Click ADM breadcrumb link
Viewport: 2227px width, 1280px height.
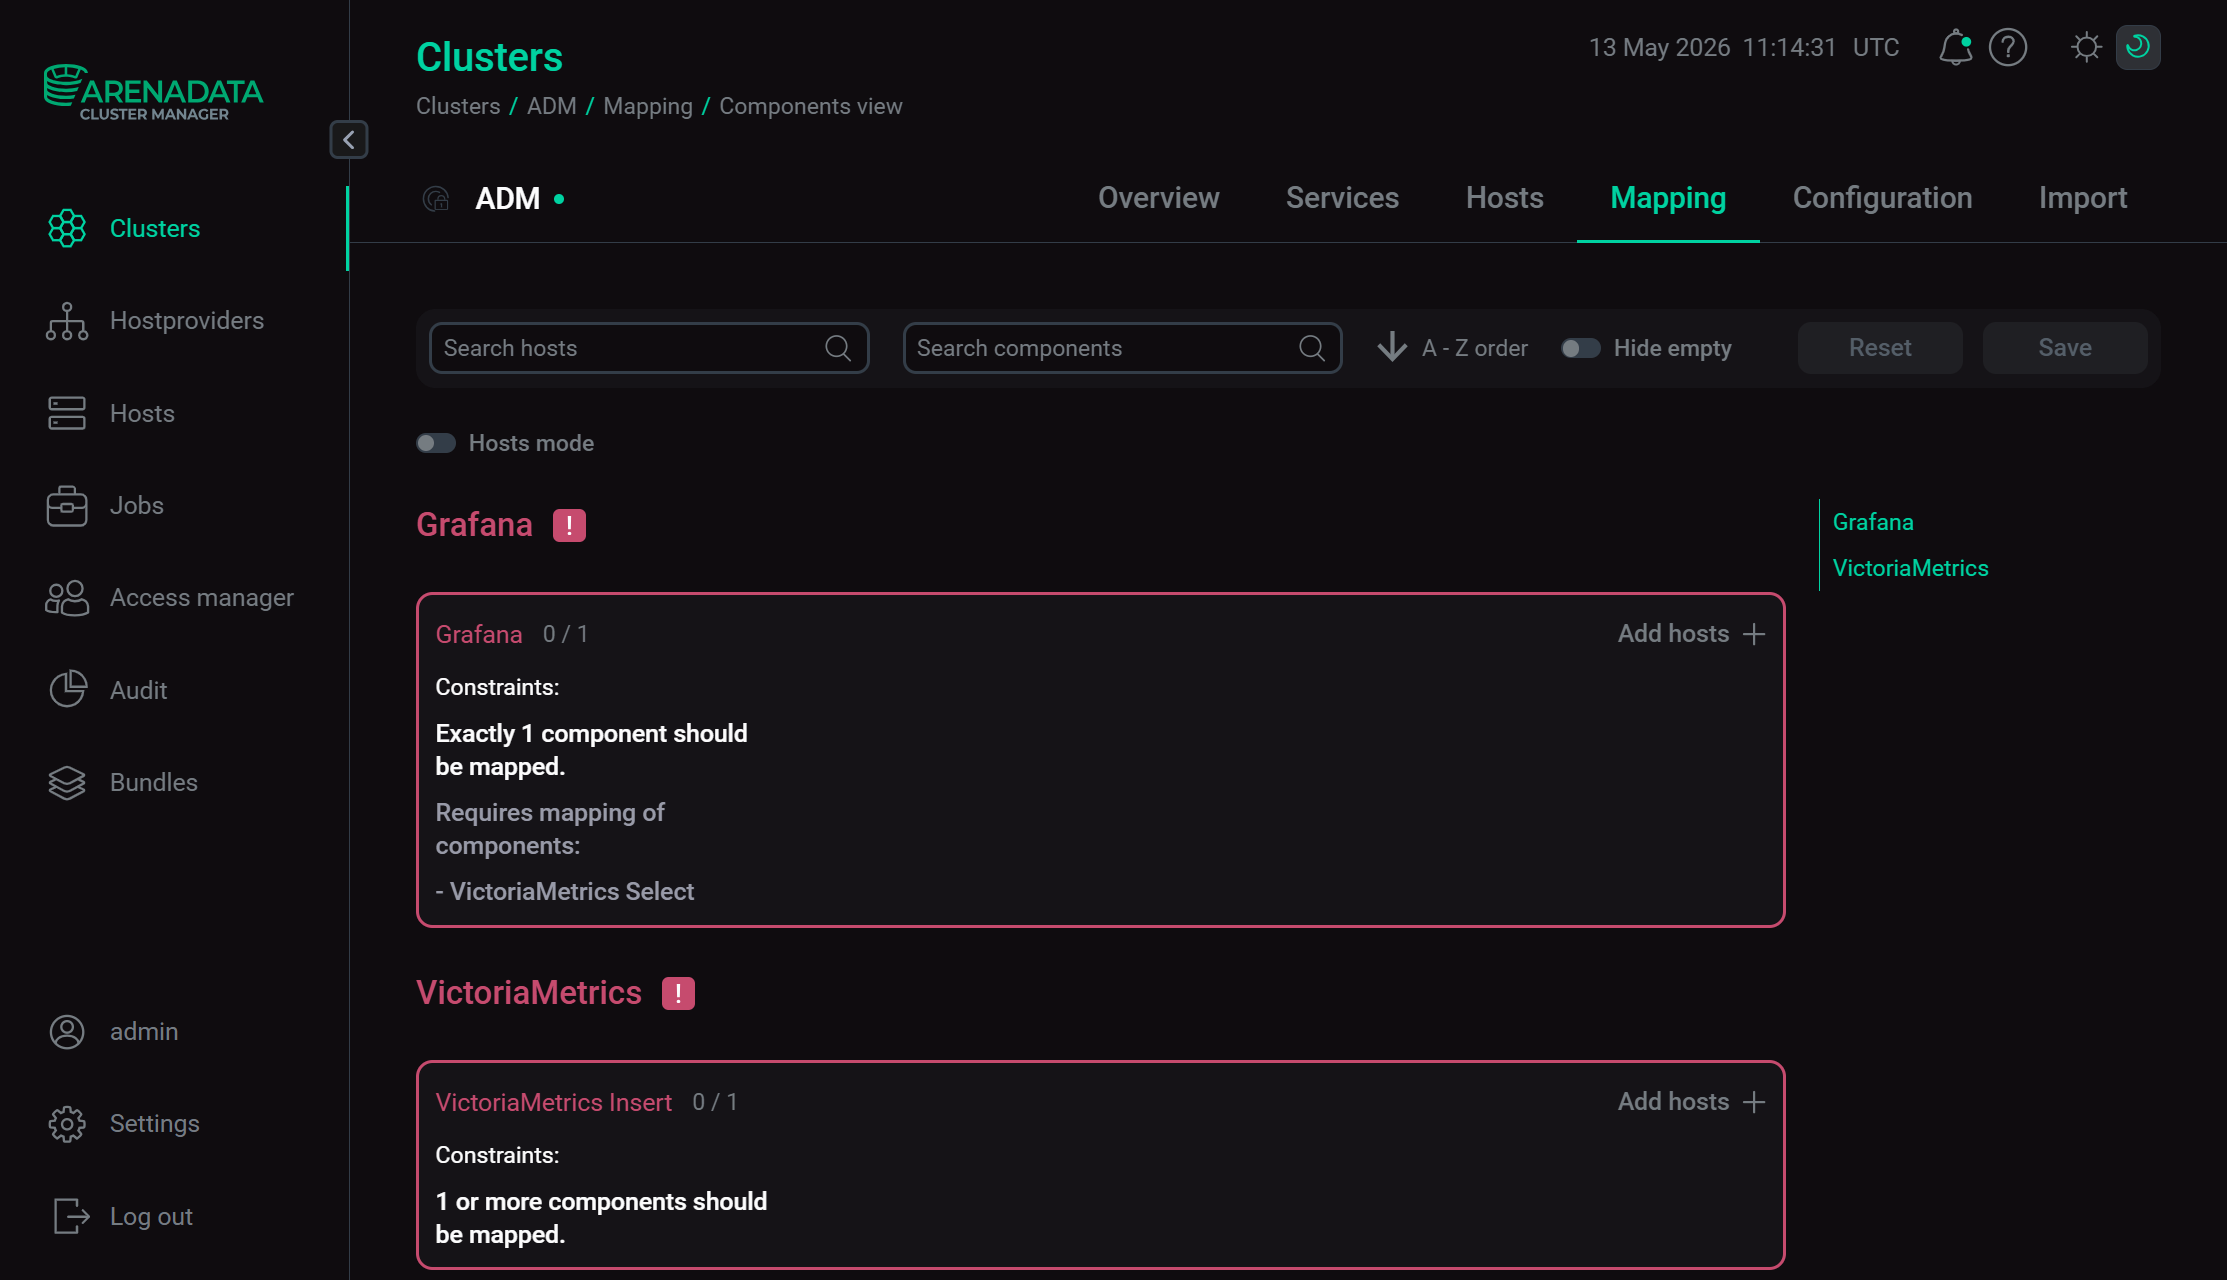point(552,106)
